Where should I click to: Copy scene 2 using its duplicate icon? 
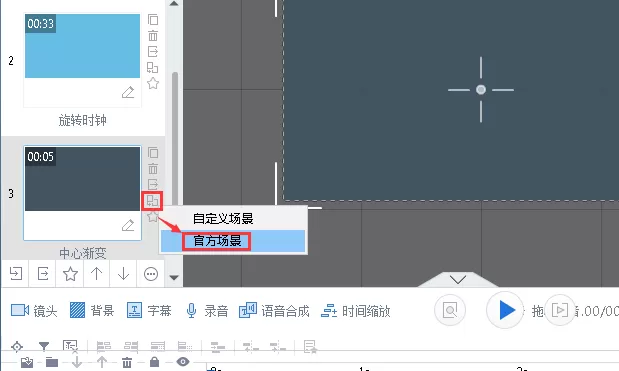pyautogui.click(x=153, y=20)
